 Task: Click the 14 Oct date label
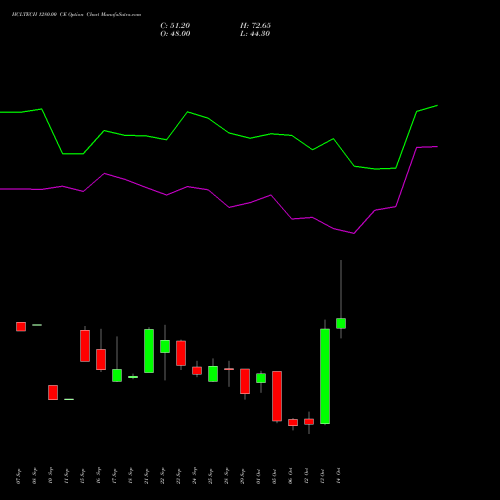pos(339,476)
